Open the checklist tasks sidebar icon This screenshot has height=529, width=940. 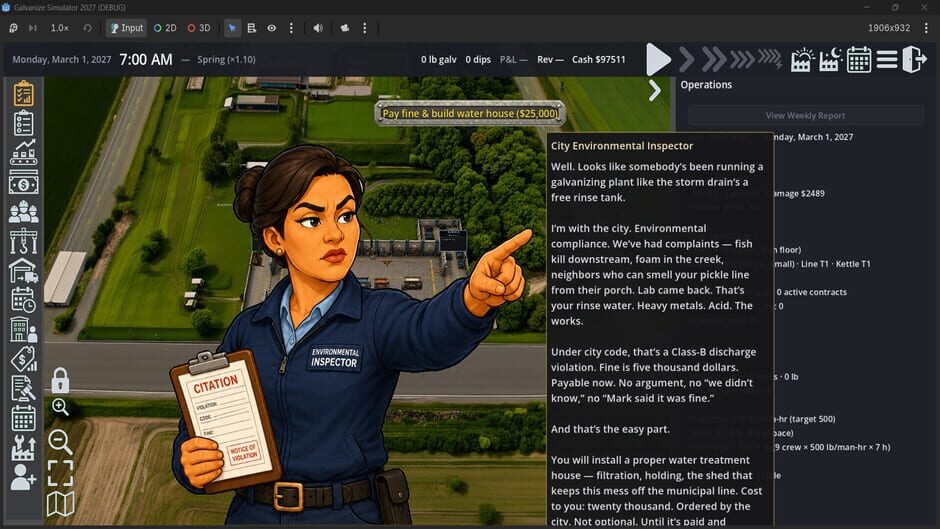pos(23,123)
